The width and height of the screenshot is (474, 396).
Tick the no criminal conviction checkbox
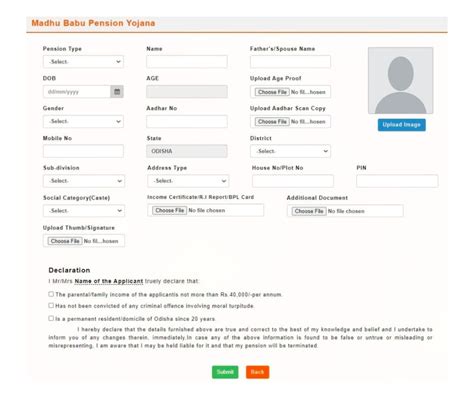[51, 305]
